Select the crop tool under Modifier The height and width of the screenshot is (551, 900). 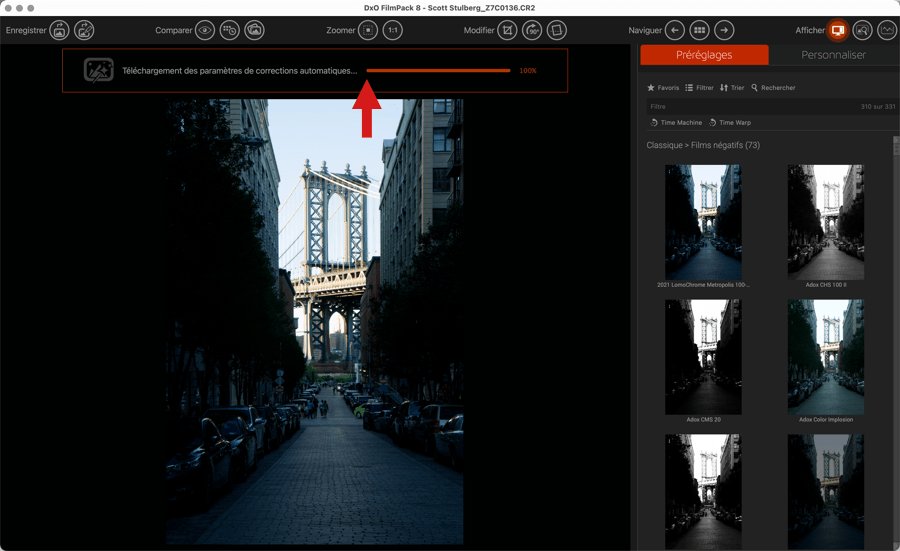coord(508,30)
